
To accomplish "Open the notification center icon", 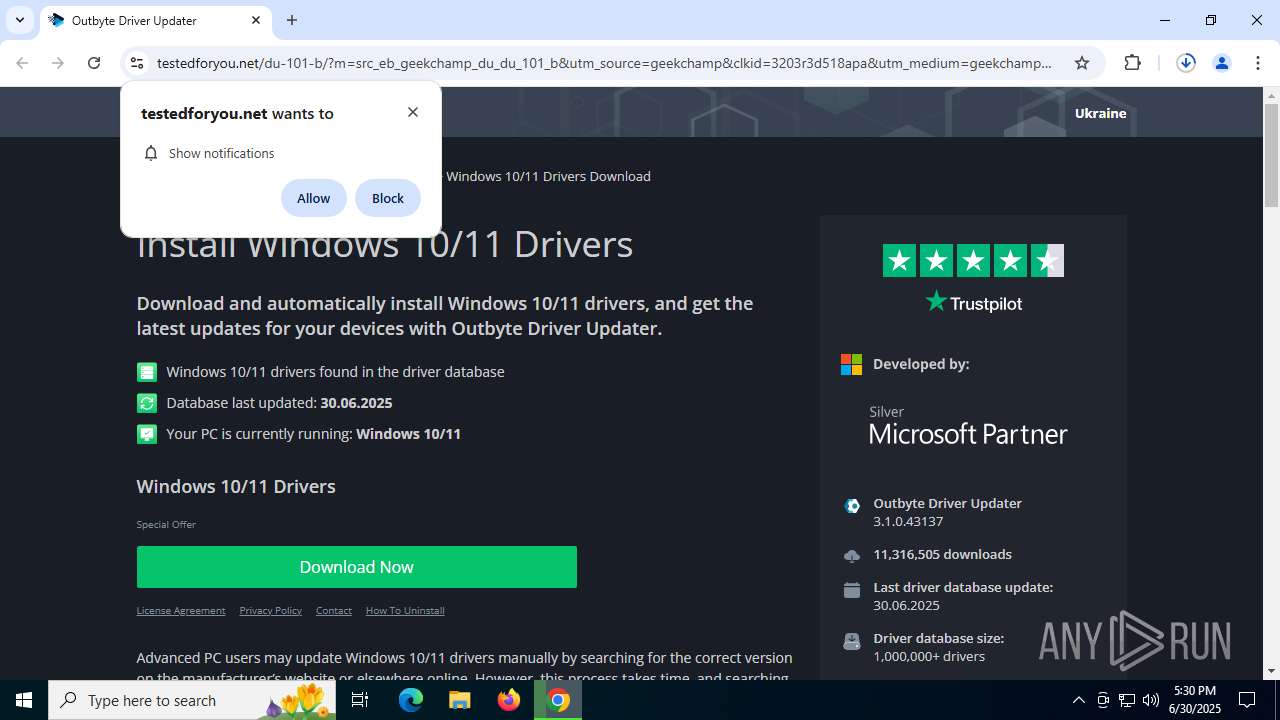I will (1247, 700).
